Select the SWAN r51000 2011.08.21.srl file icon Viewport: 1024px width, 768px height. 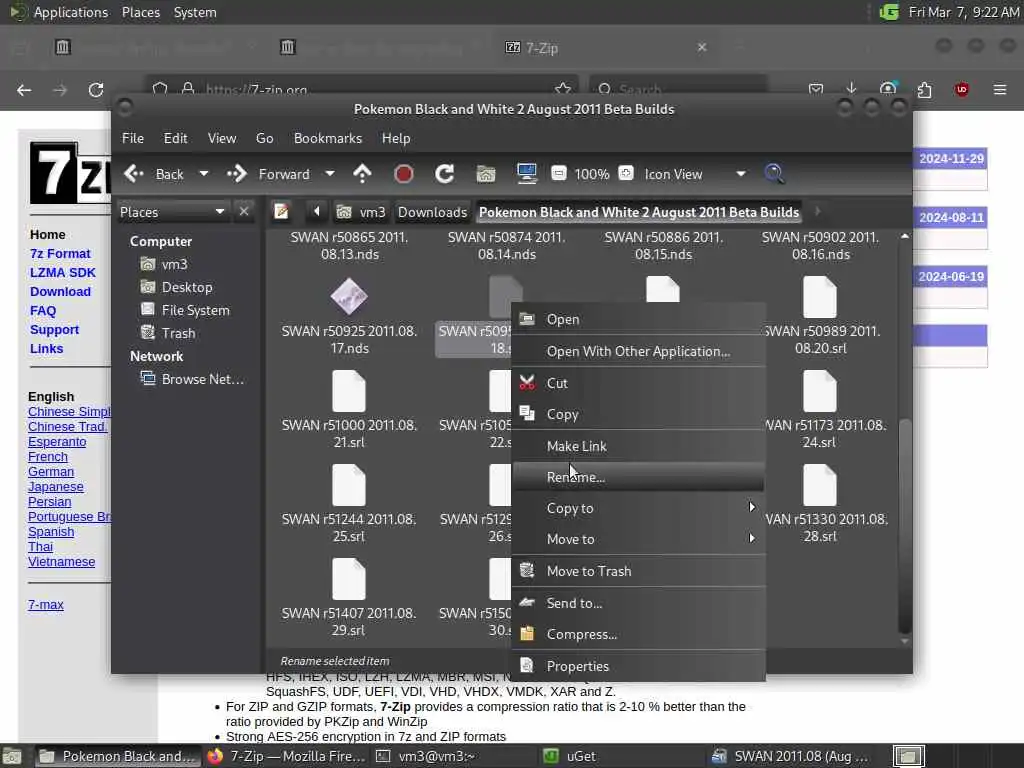tap(349, 391)
